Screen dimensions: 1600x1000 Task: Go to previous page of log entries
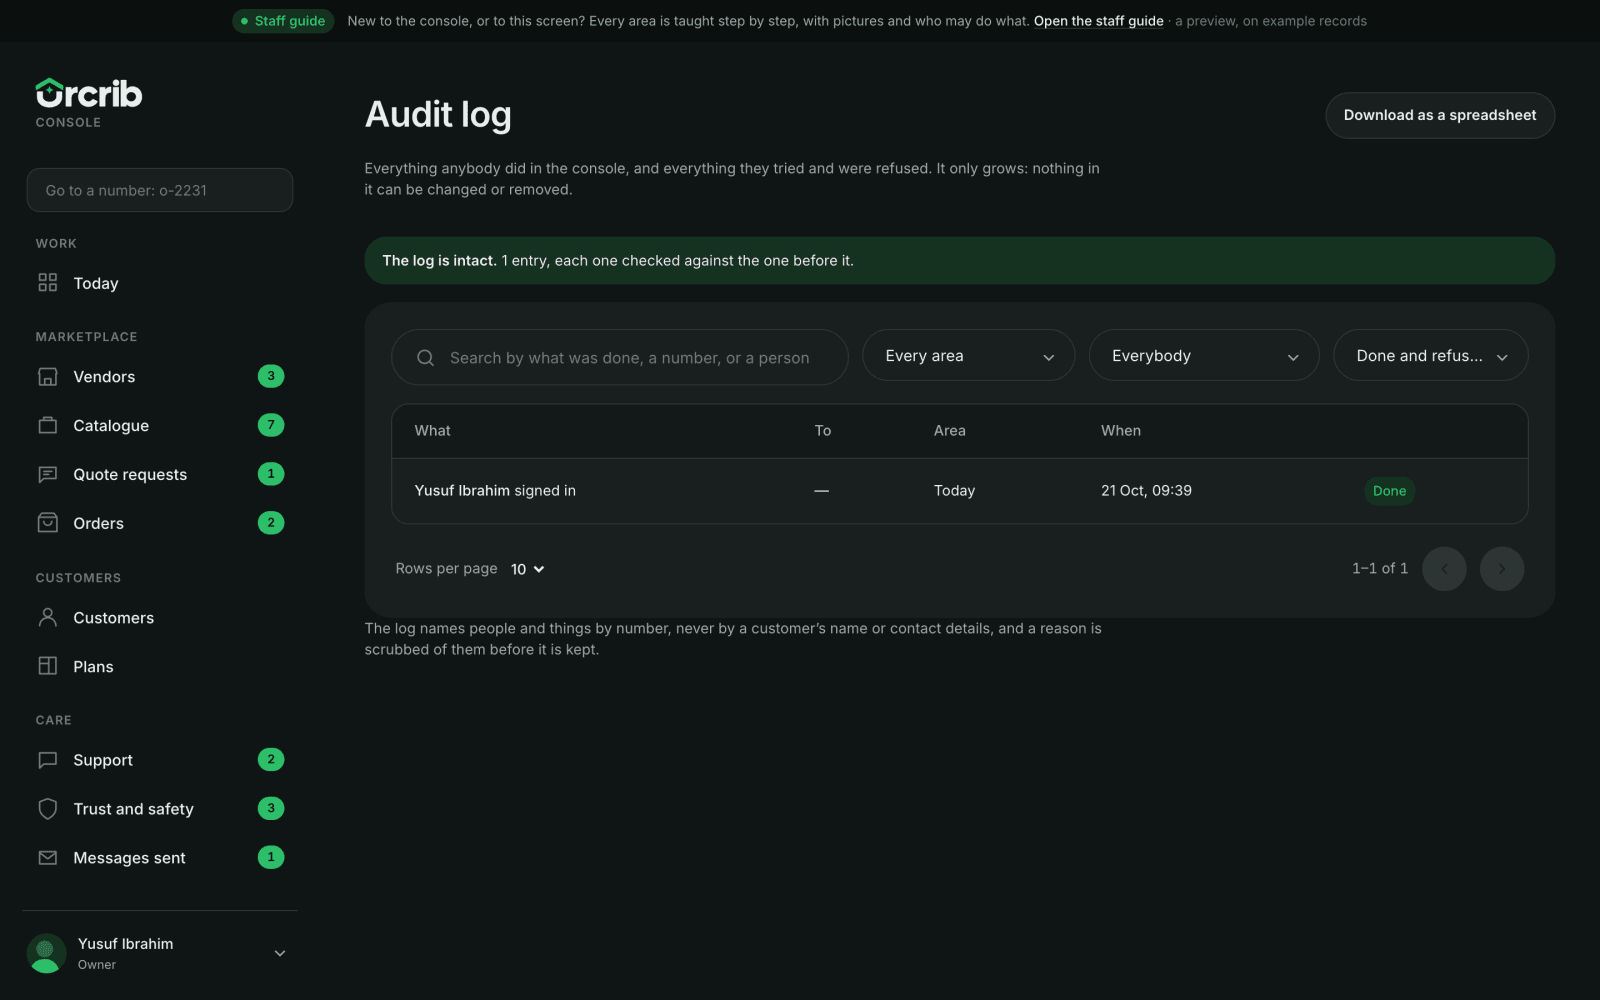pyautogui.click(x=1444, y=569)
